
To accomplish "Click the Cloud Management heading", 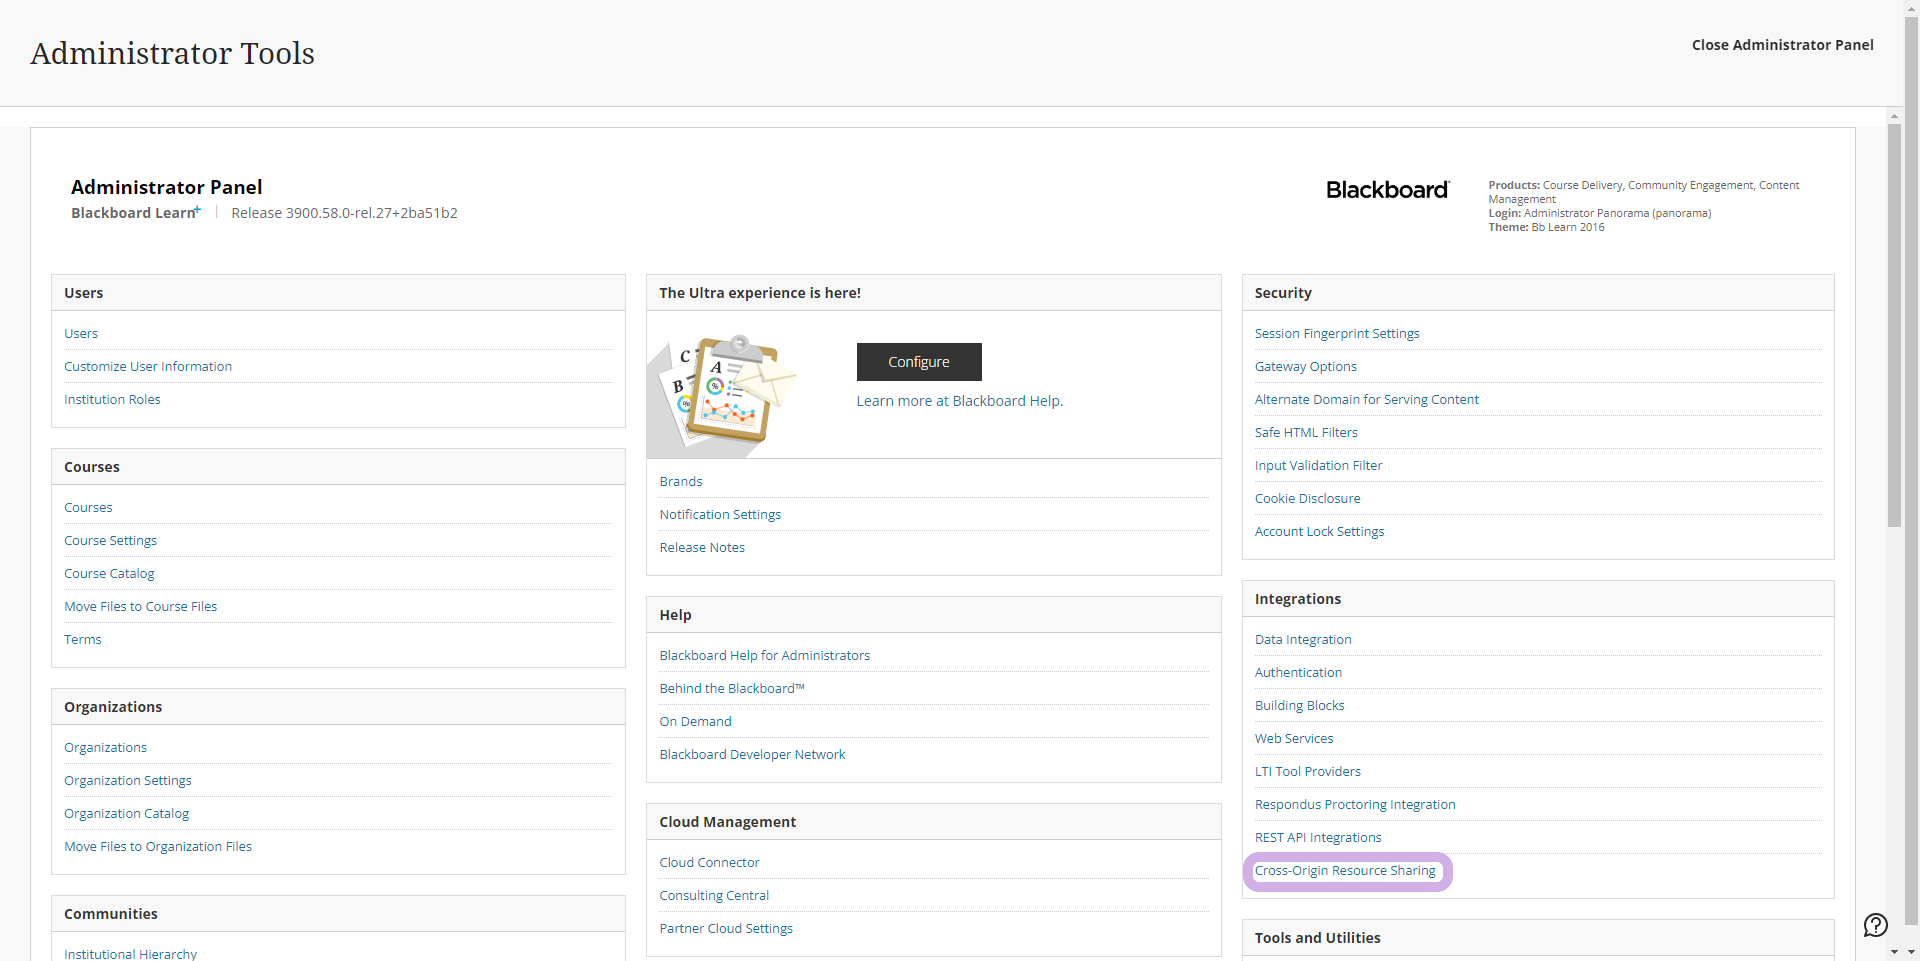I will 727,822.
